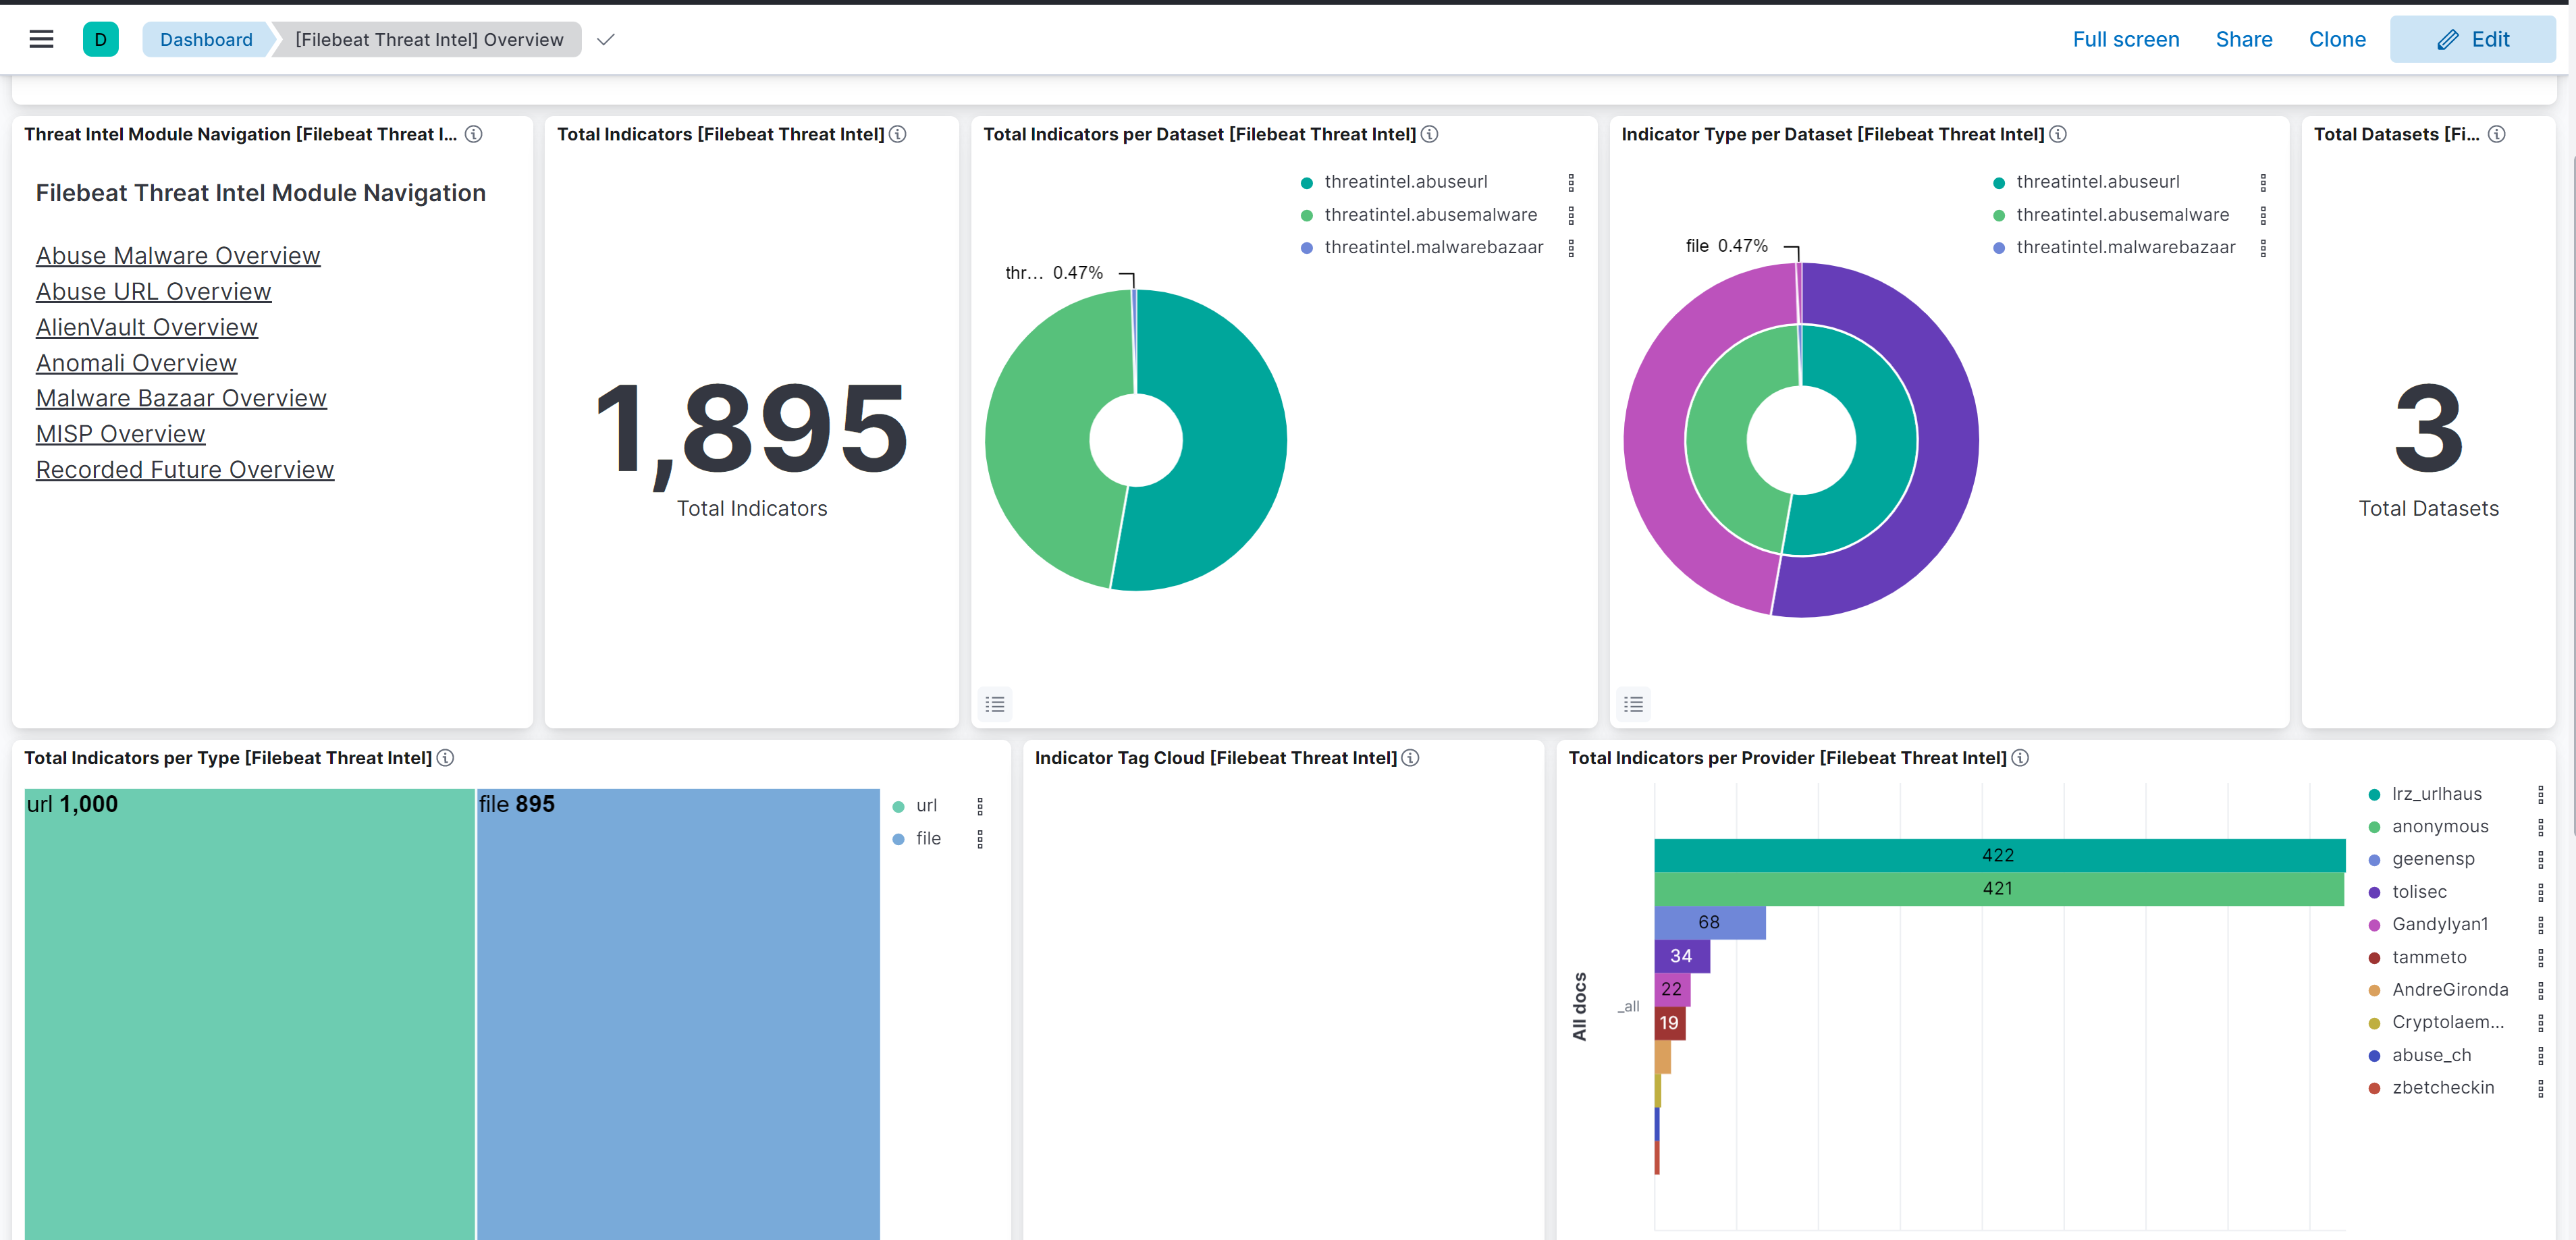
Task: Click the tolisec legend color dot
Action: 2374,892
